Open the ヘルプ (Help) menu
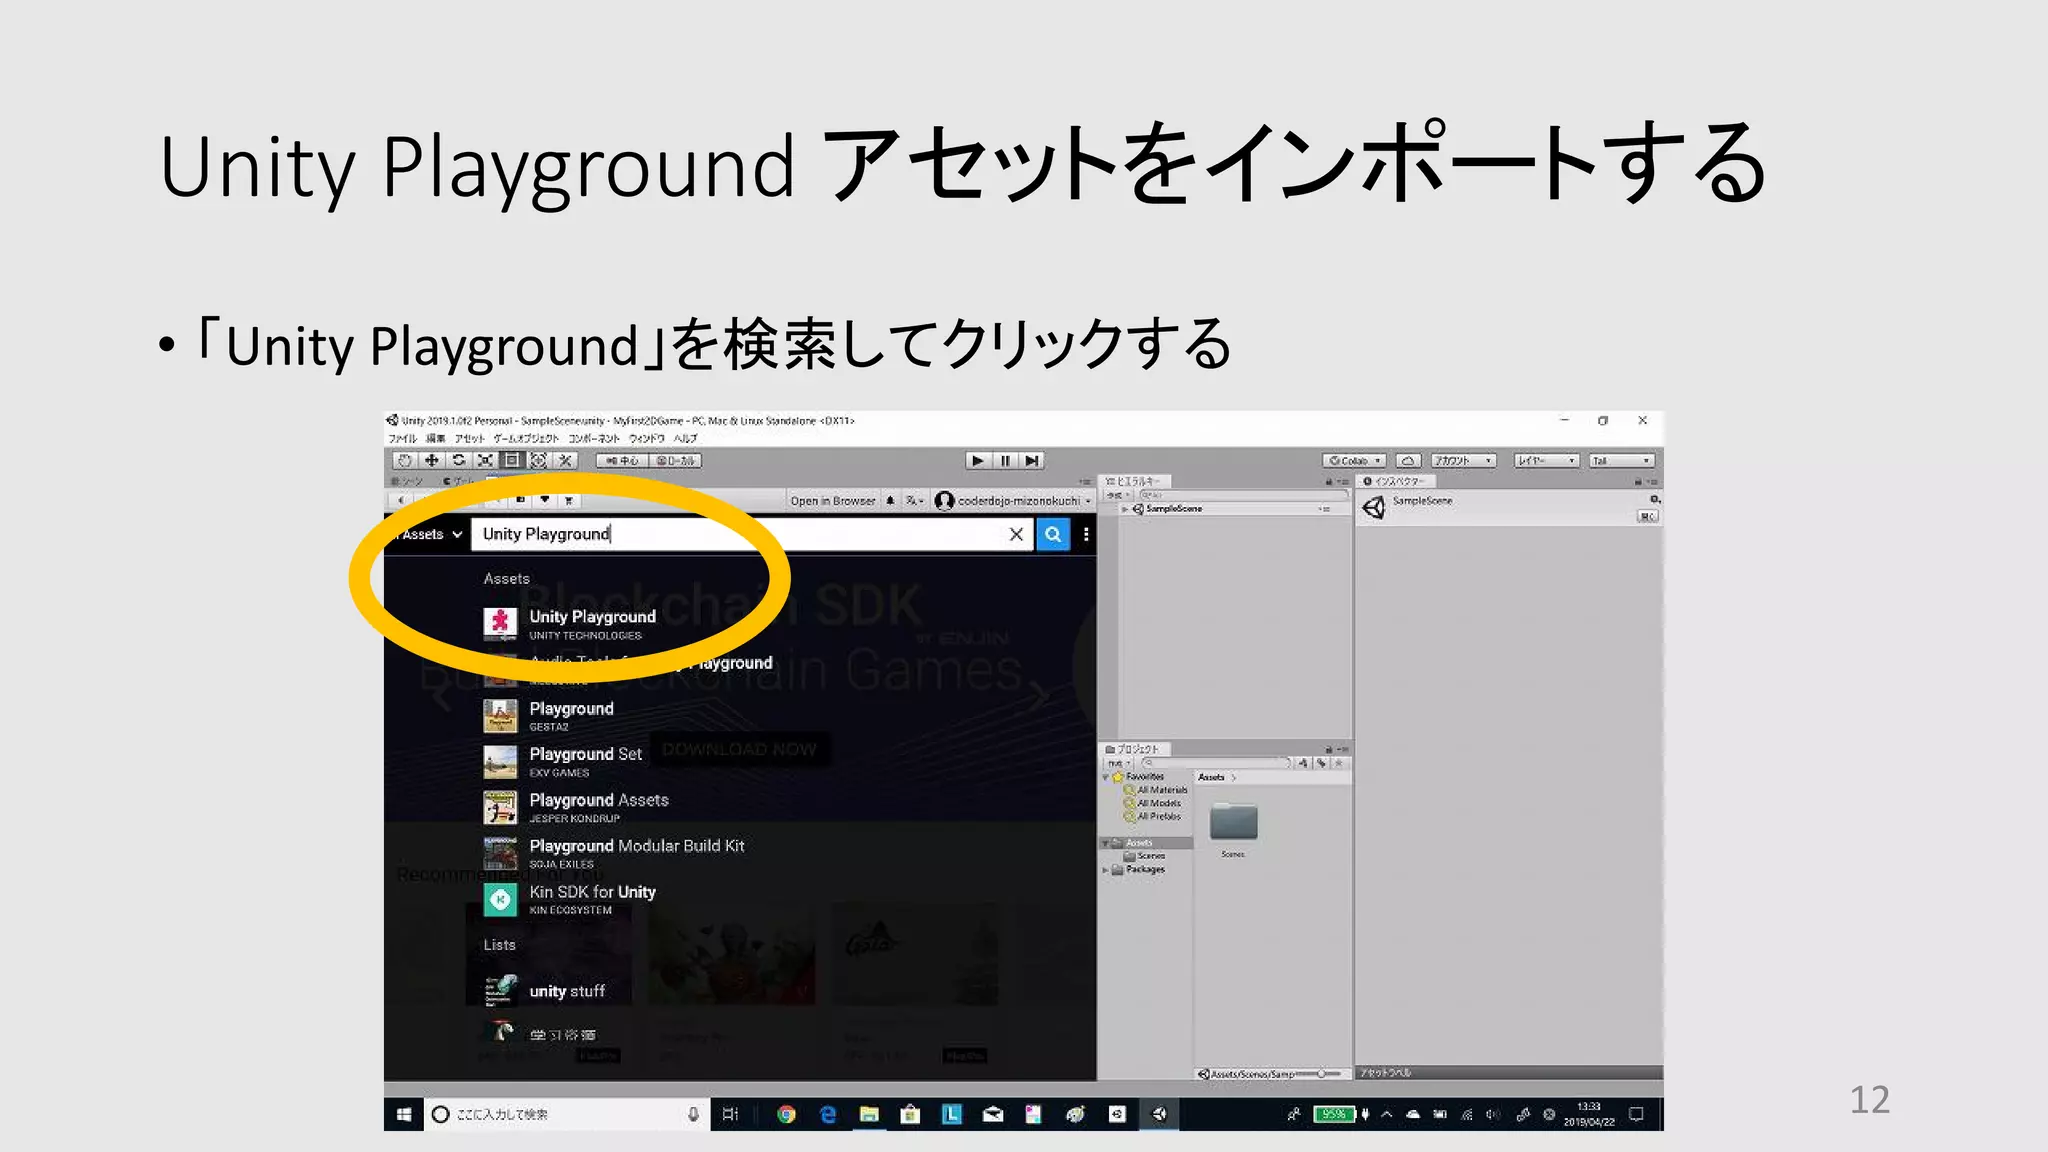 (685, 438)
